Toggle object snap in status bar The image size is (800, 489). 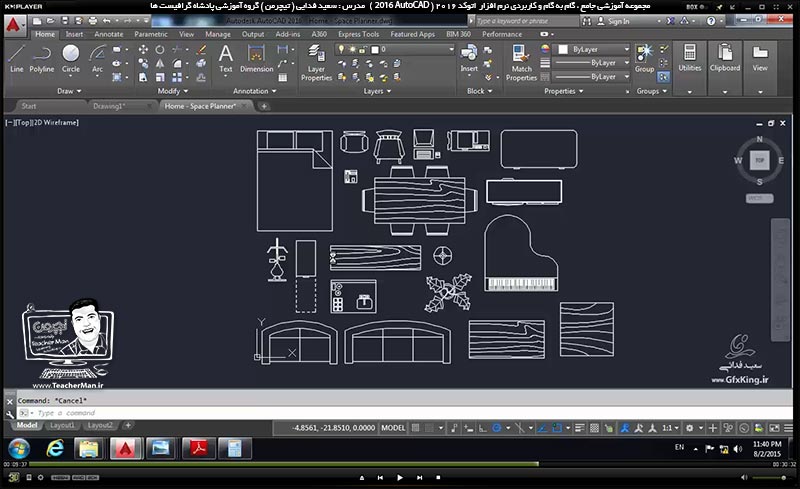pos(557,428)
